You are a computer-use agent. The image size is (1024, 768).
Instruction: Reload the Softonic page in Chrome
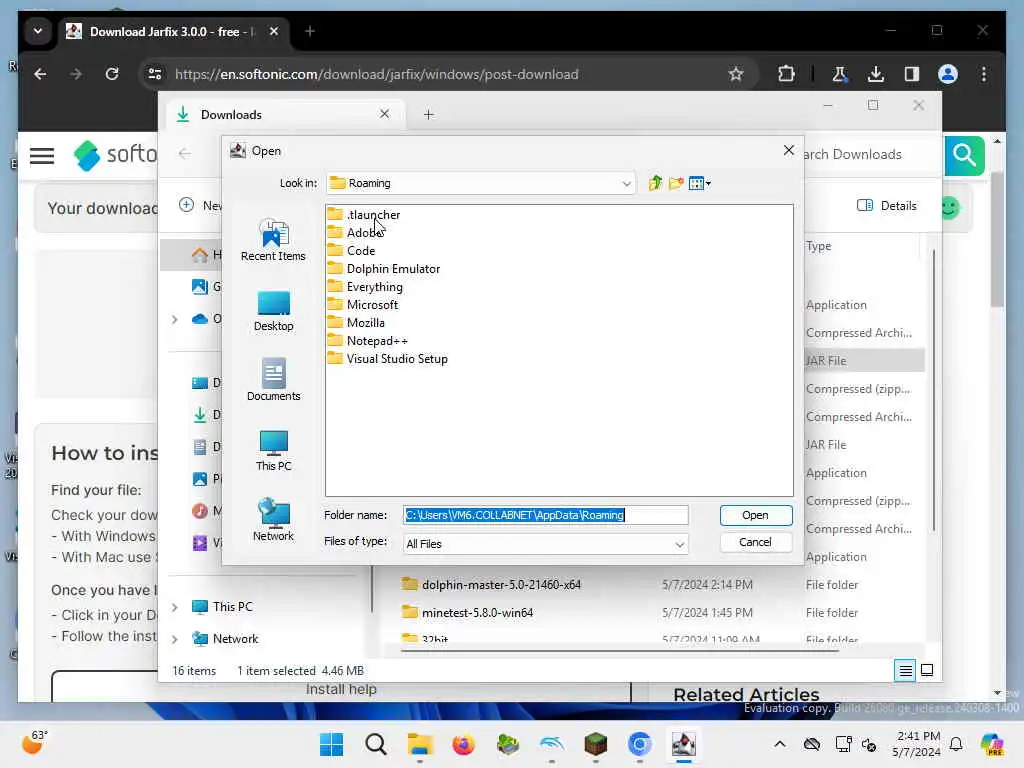(112, 74)
